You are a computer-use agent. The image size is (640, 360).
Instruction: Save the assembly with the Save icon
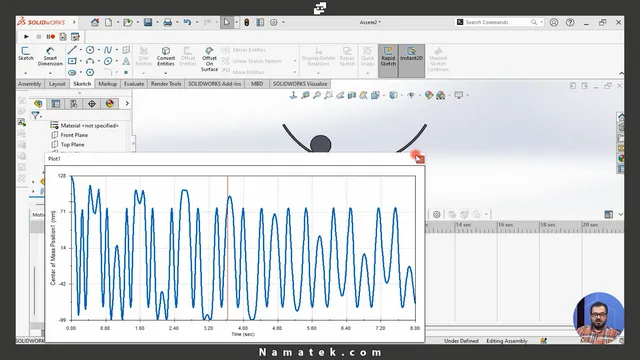point(148,22)
